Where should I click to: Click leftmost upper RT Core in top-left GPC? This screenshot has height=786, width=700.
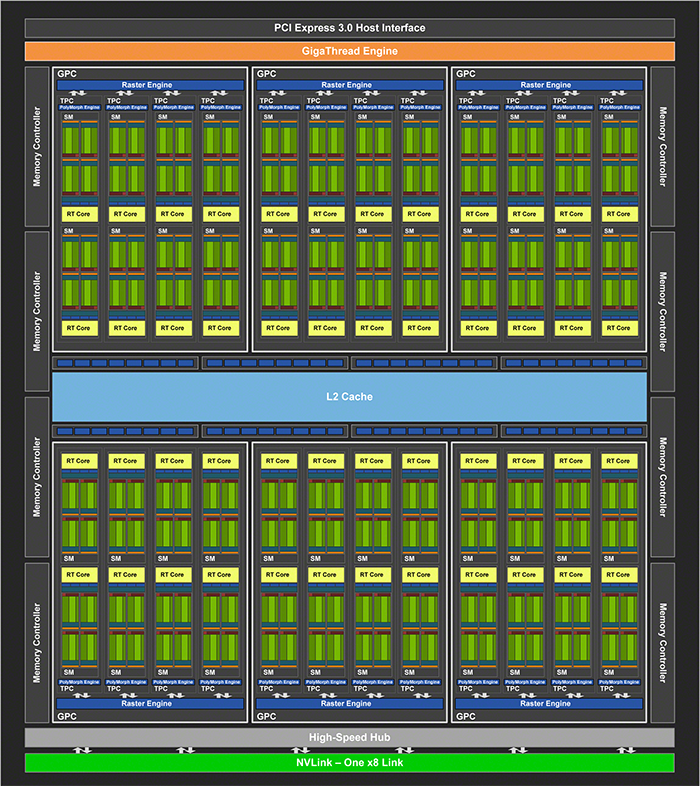(x=79, y=214)
